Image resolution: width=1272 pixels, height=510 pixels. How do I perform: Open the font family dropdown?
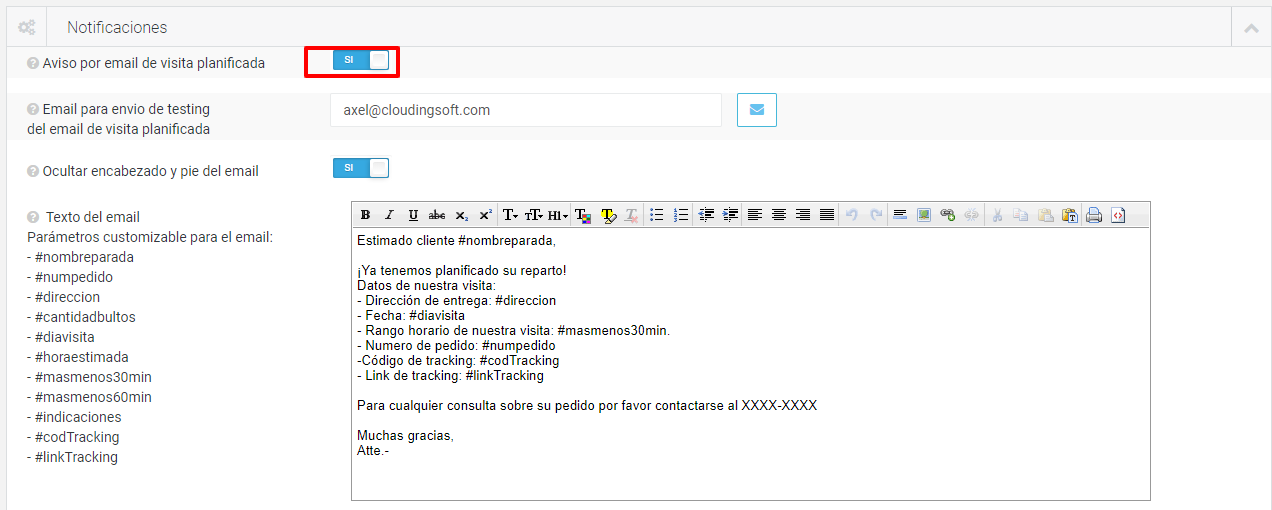coord(510,215)
